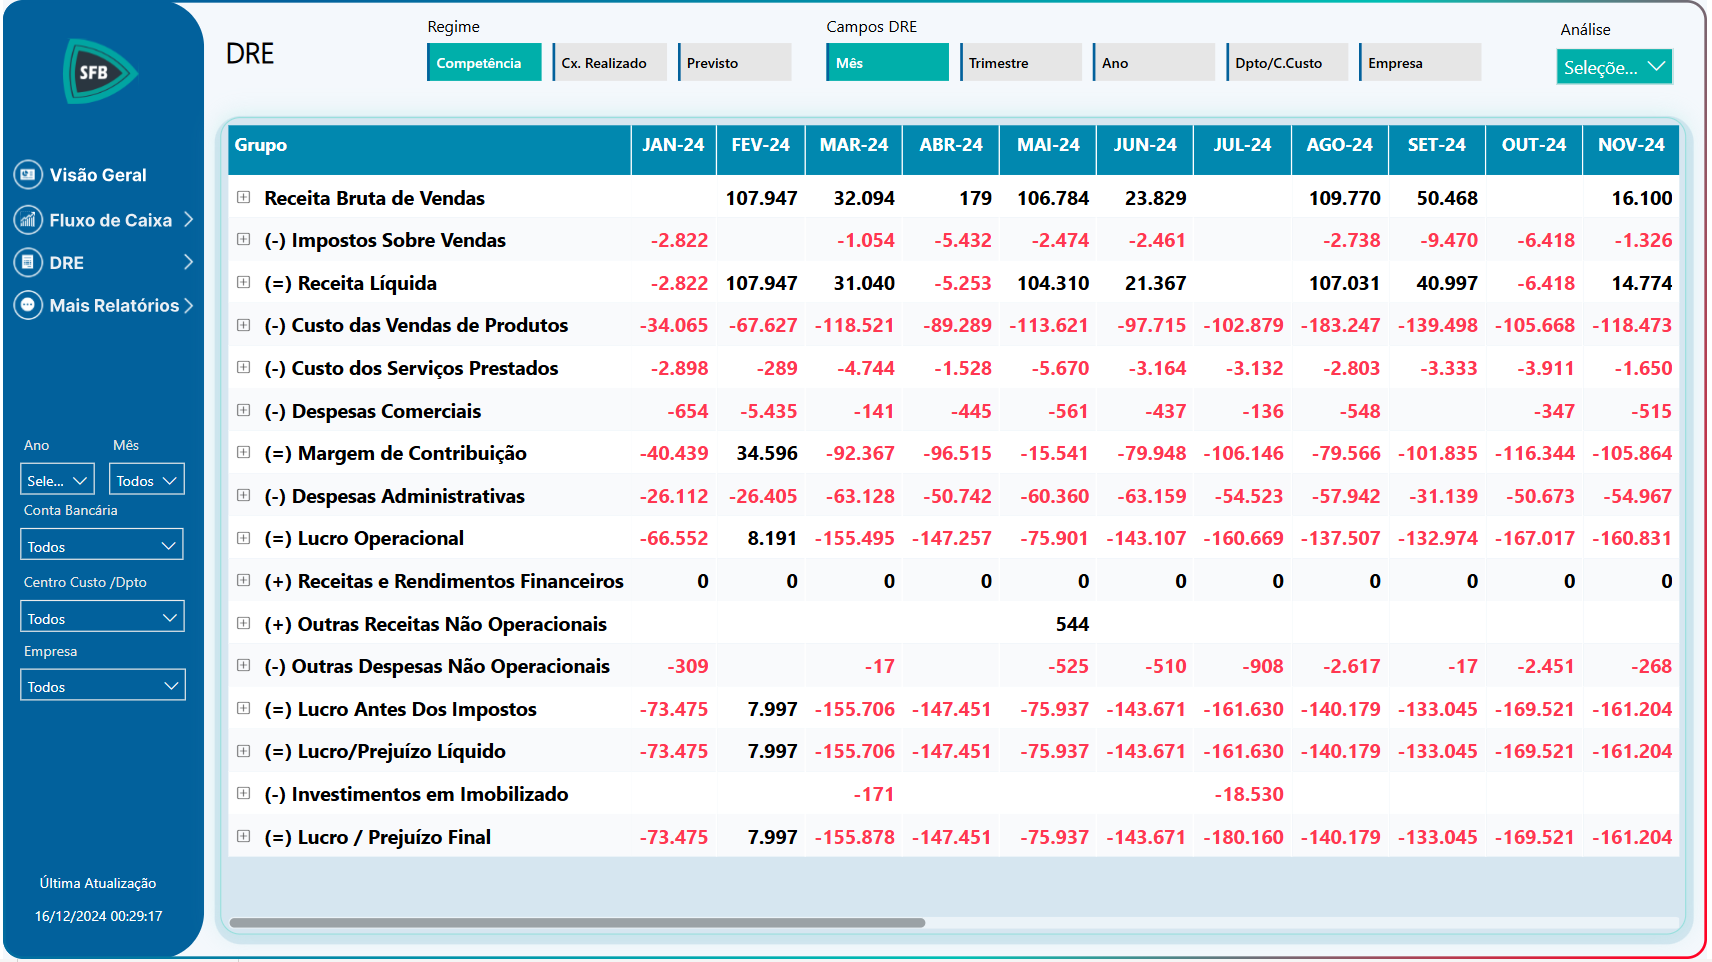The width and height of the screenshot is (1712, 962).
Task: Click the Mais Relatórios ellipsis icon
Action: (28, 305)
